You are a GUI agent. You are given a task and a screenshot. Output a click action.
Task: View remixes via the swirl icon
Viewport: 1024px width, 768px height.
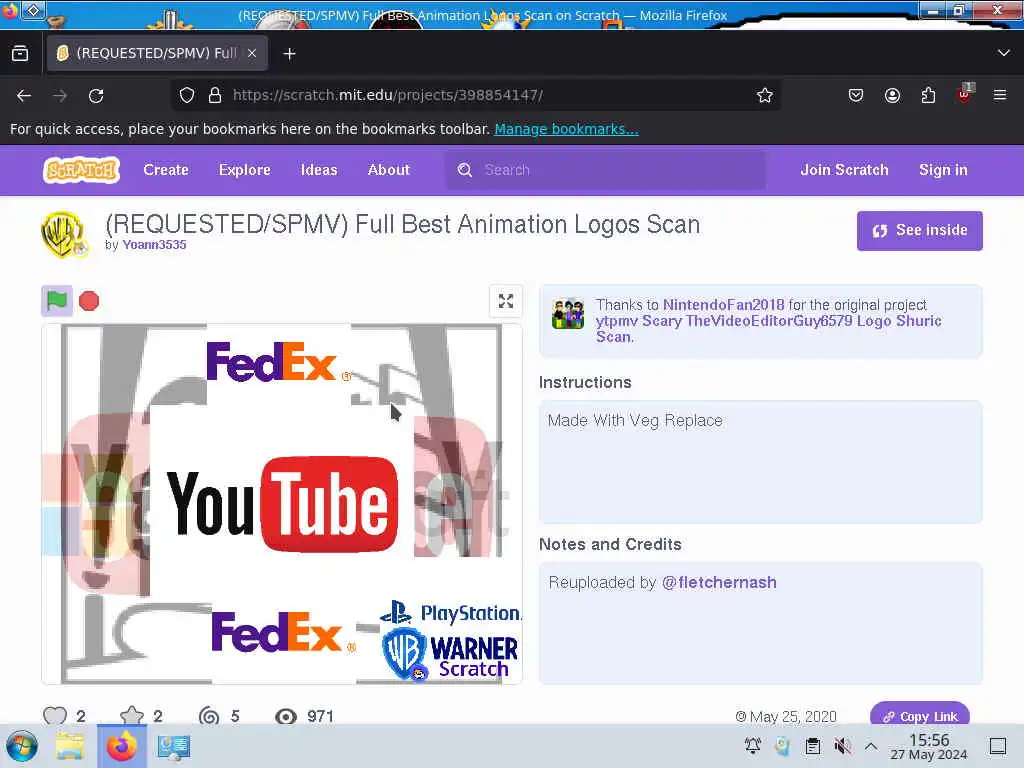(x=209, y=716)
